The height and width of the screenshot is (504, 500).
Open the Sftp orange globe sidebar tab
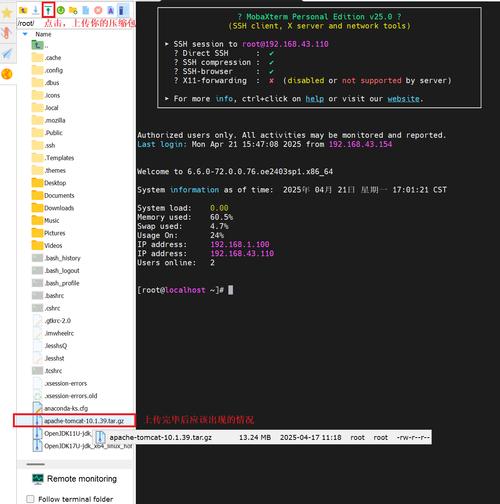(x=7, y=74)
